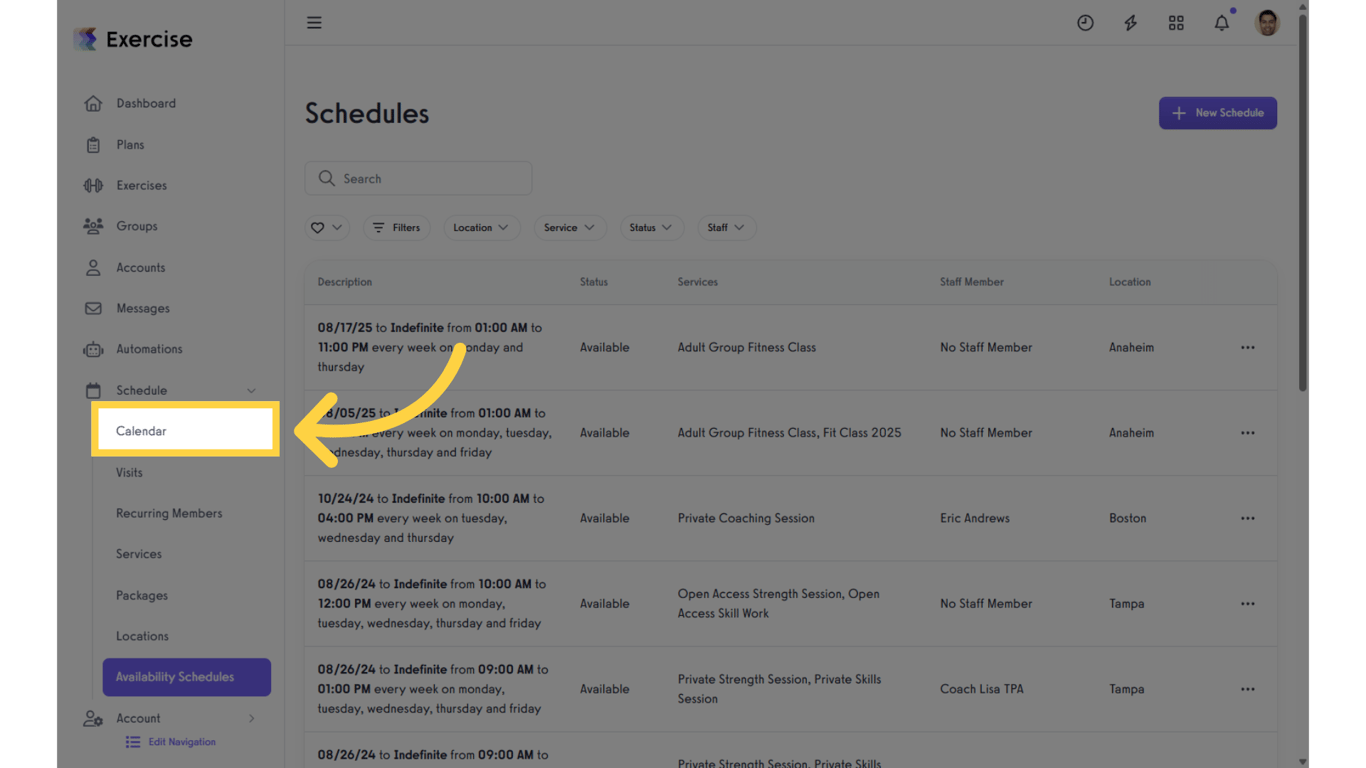Open the Calendar menu item
1366x768 pixels.
point(141,430)
